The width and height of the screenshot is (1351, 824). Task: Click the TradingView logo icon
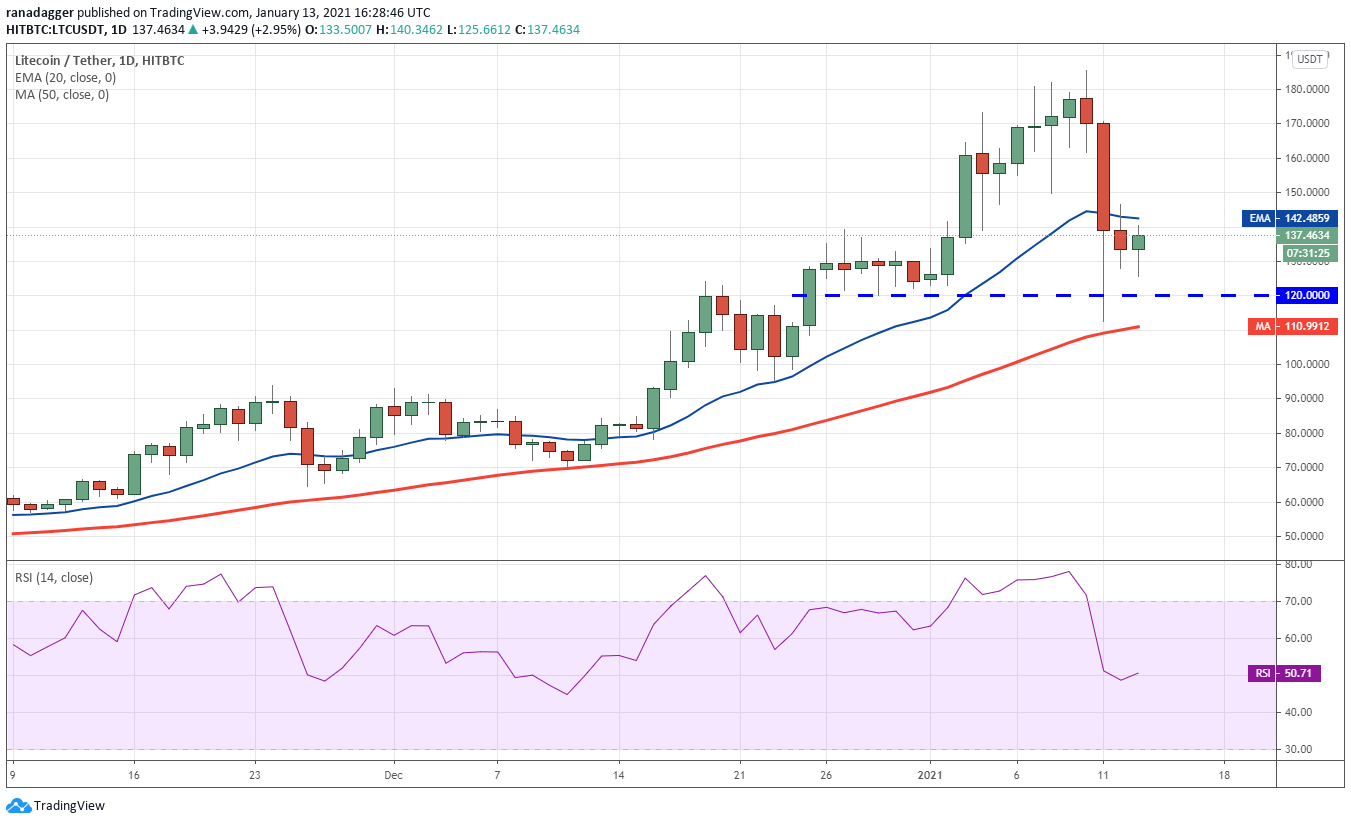tap(18, 805)
